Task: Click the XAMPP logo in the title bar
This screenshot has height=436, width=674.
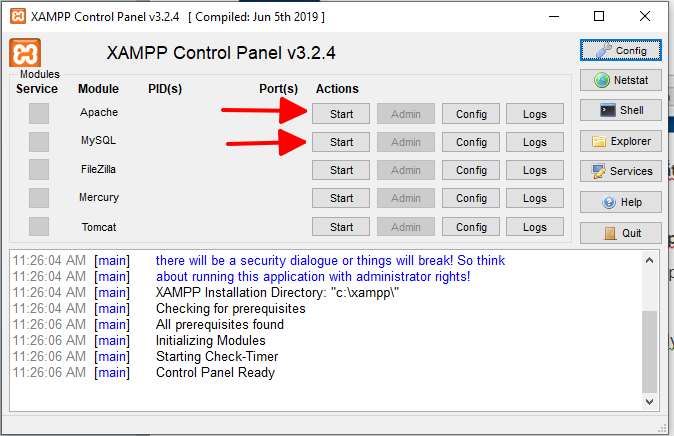Action: tap(18, 17)
